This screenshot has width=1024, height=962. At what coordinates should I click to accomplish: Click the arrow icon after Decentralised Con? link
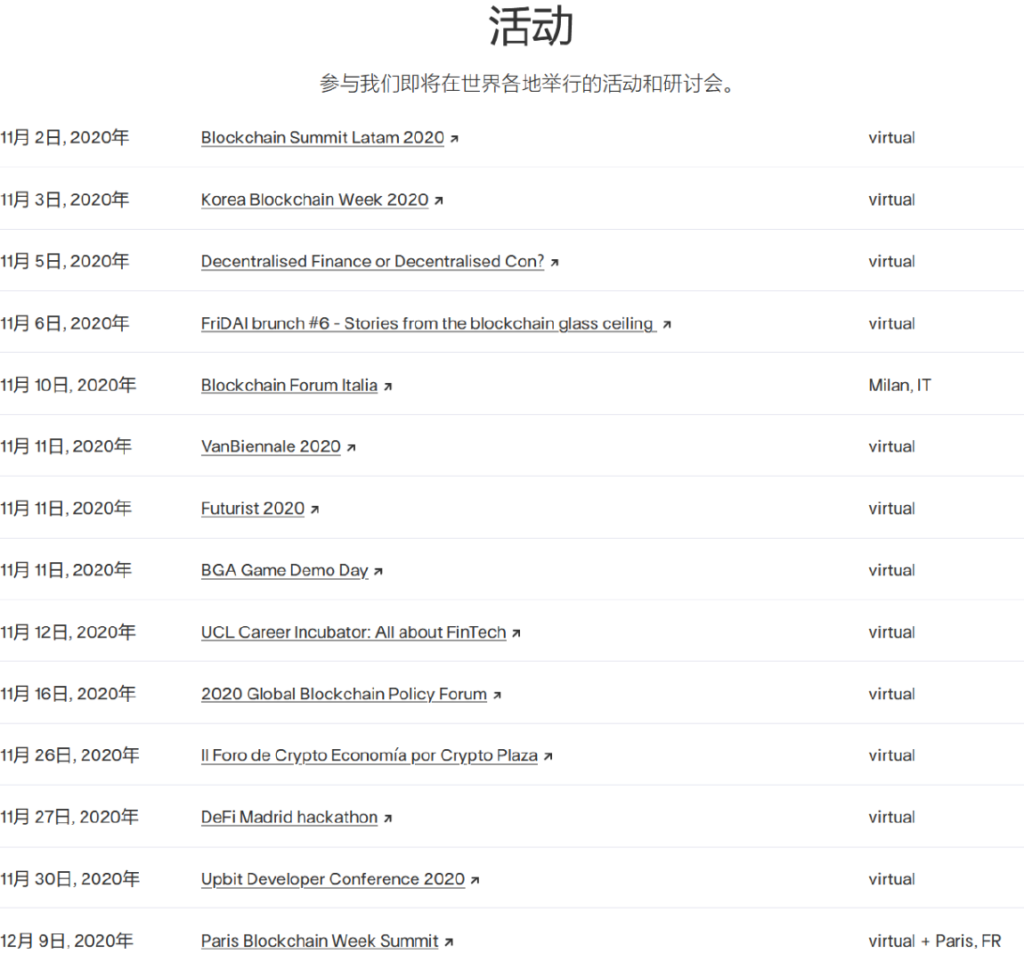click(554, 263)
